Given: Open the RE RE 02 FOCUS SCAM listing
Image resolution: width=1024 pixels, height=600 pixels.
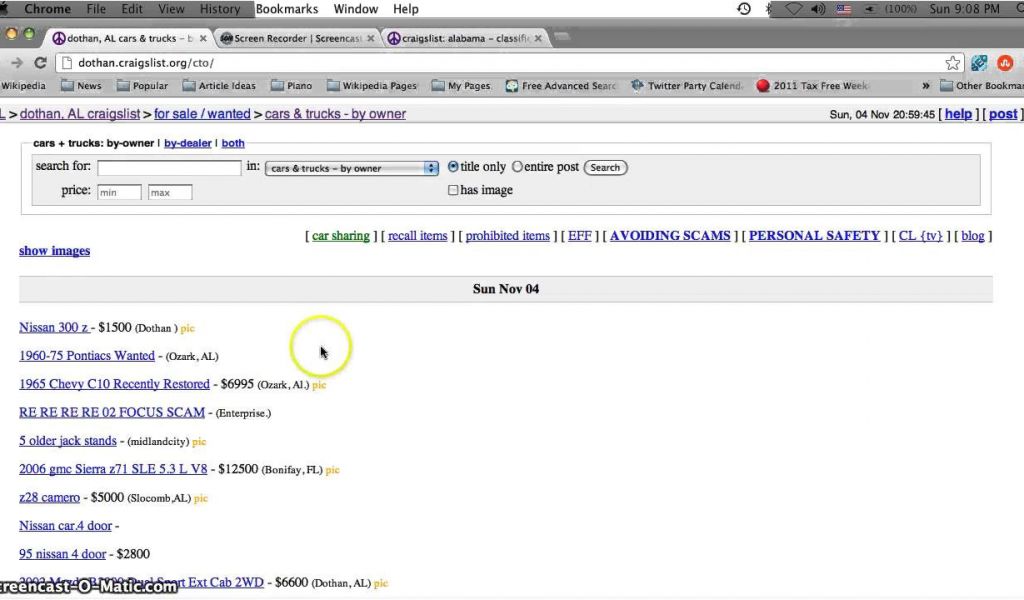Looking at the screenshot, I should tap(112, 413).
